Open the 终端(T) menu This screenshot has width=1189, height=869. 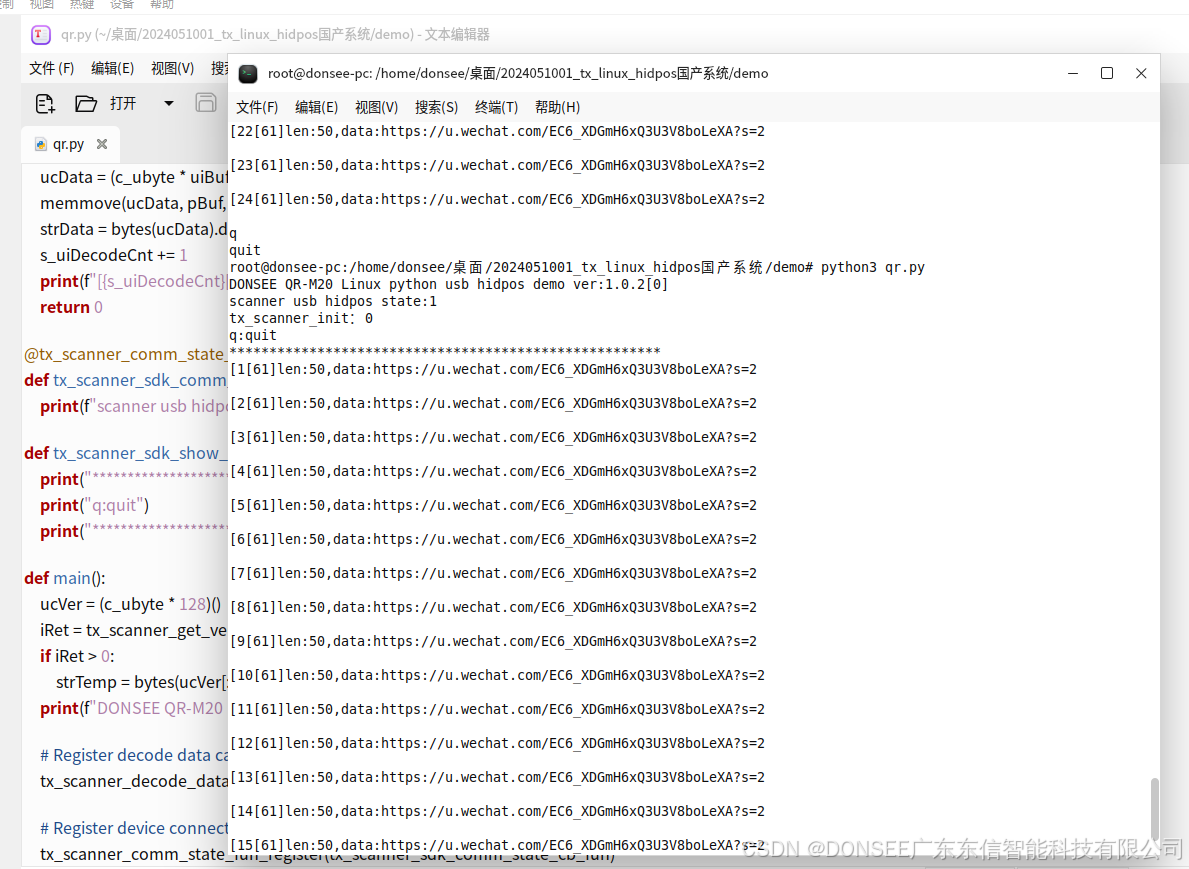click(x=496, y=107)
